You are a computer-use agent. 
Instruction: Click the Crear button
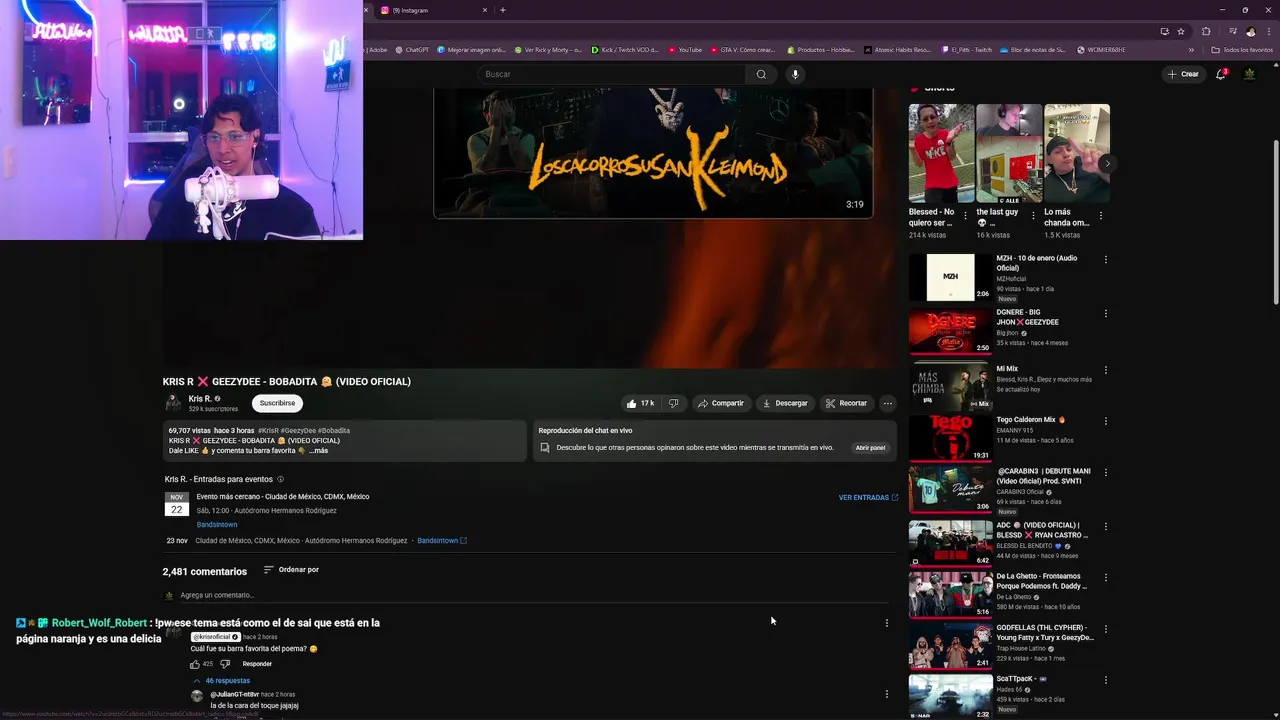coord(1182,74)
